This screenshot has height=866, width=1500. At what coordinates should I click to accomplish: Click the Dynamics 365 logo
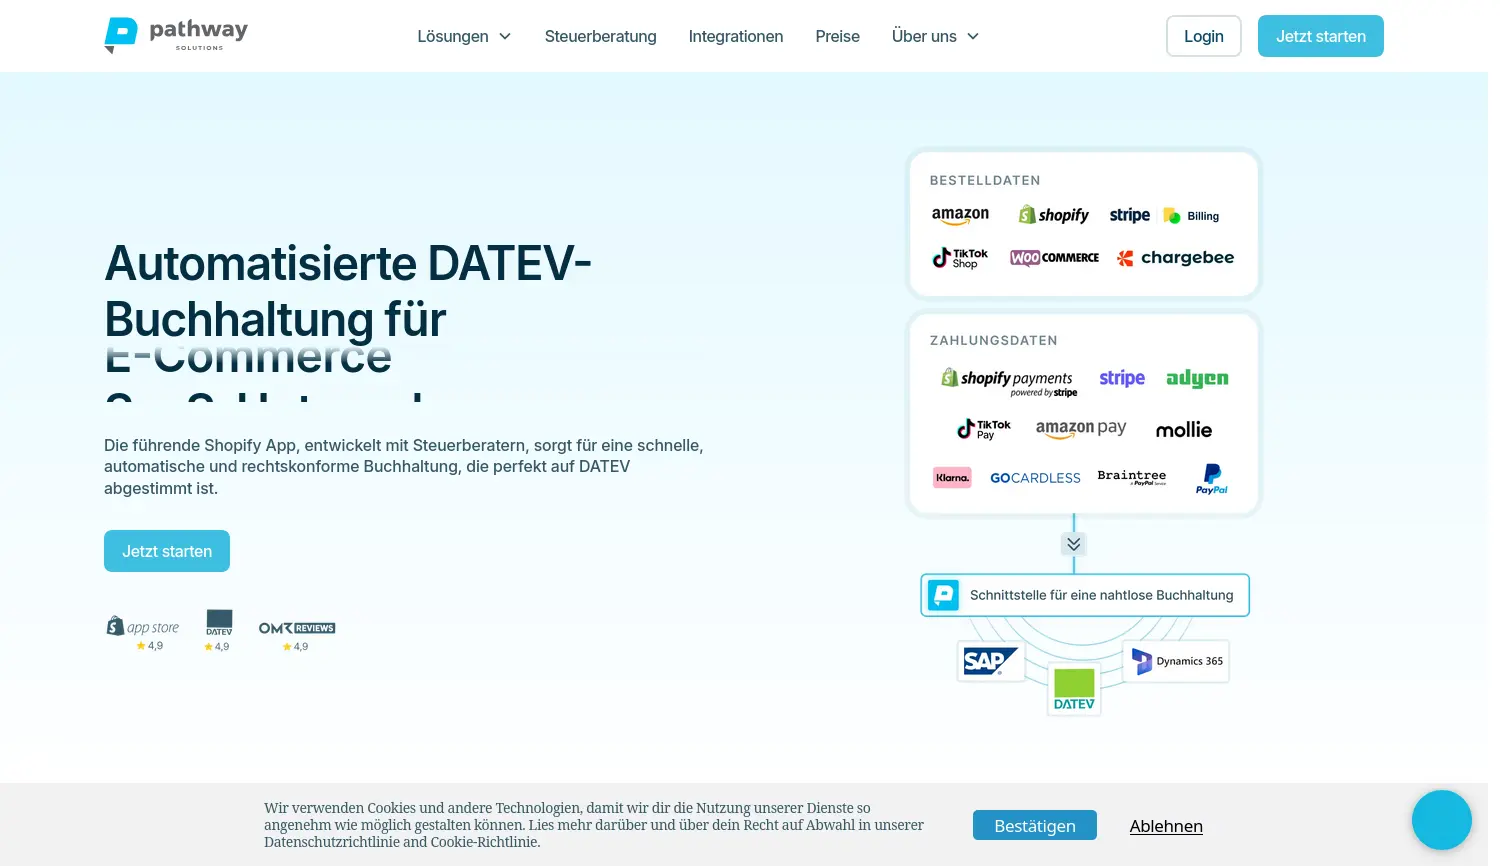pyautogui.click(x=1175, y=661)
